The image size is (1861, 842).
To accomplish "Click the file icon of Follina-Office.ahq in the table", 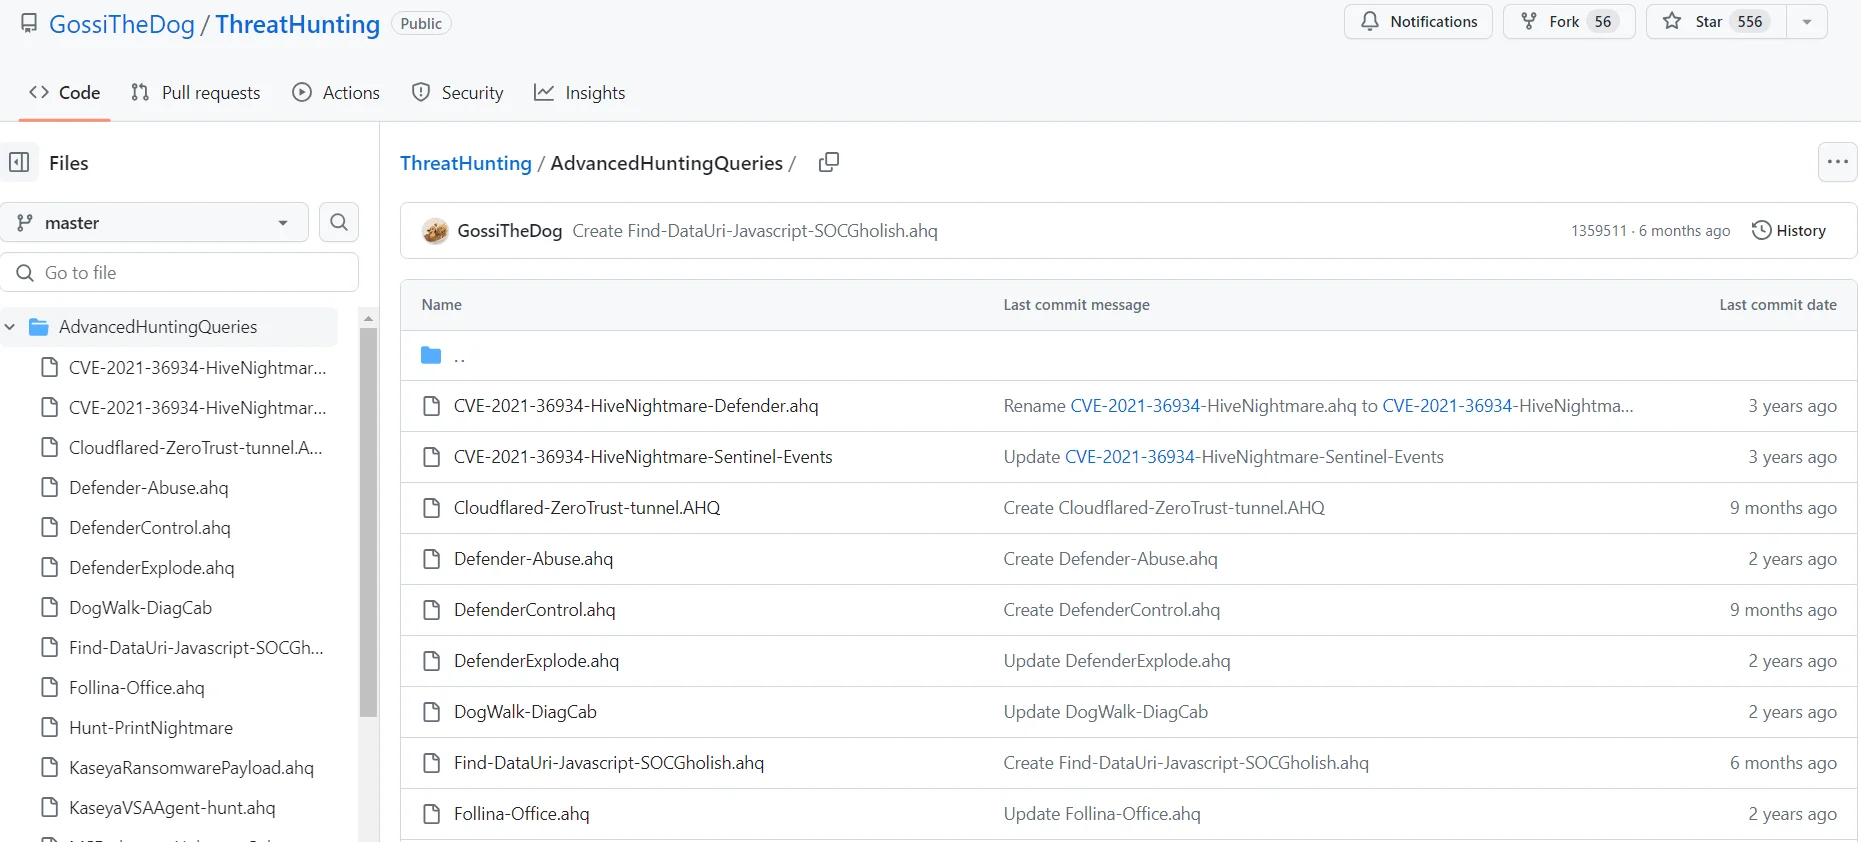I will (x=432, y=814).
